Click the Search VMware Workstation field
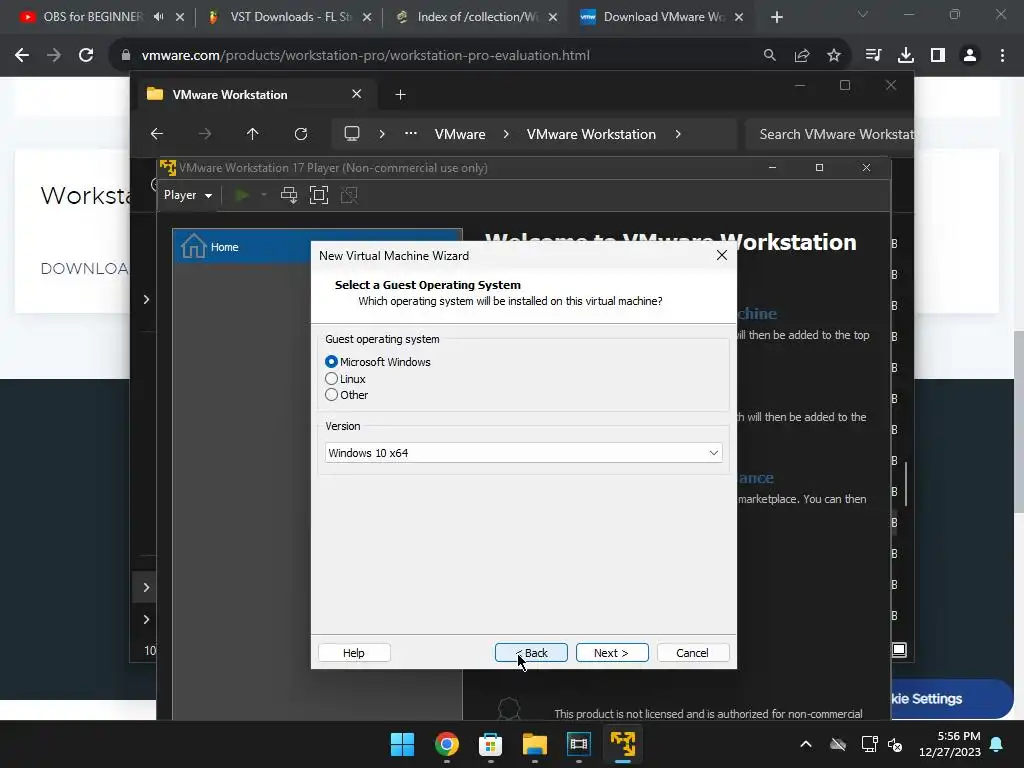Screen dimensions: 1024x768 (x=829, y=134)
